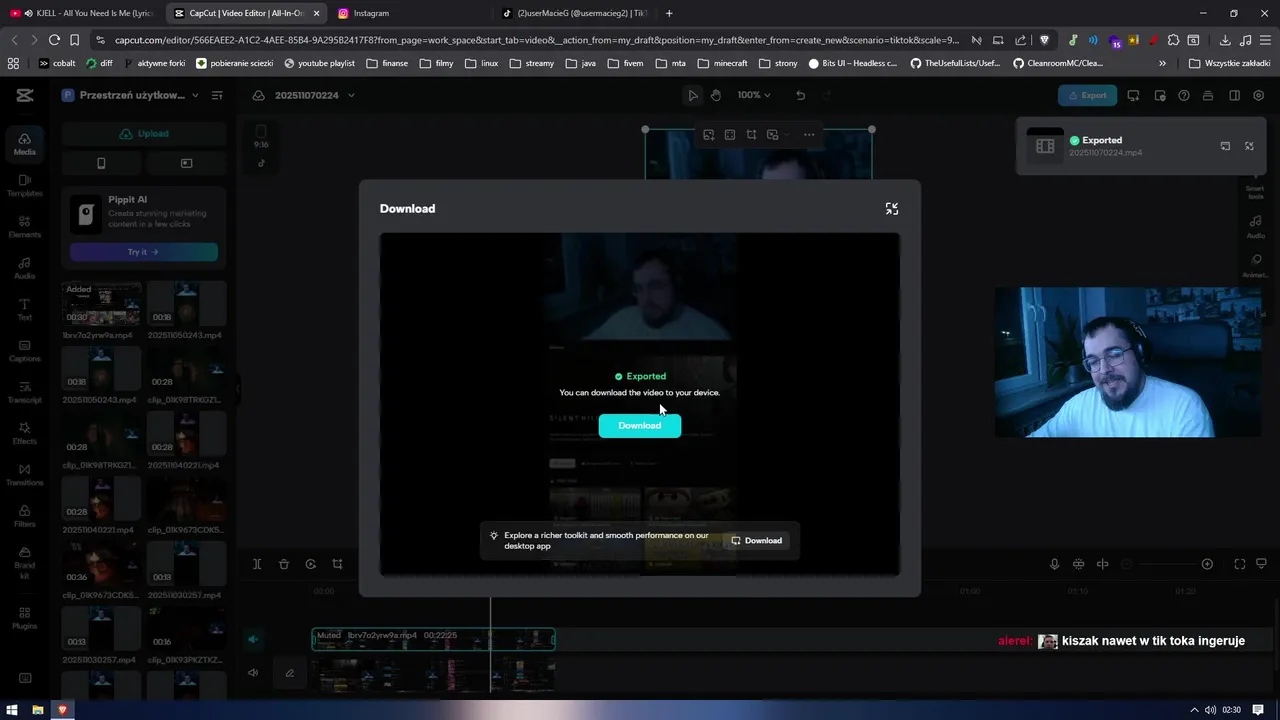Click the taskbar volume speaker icon

coord(1211,710)
